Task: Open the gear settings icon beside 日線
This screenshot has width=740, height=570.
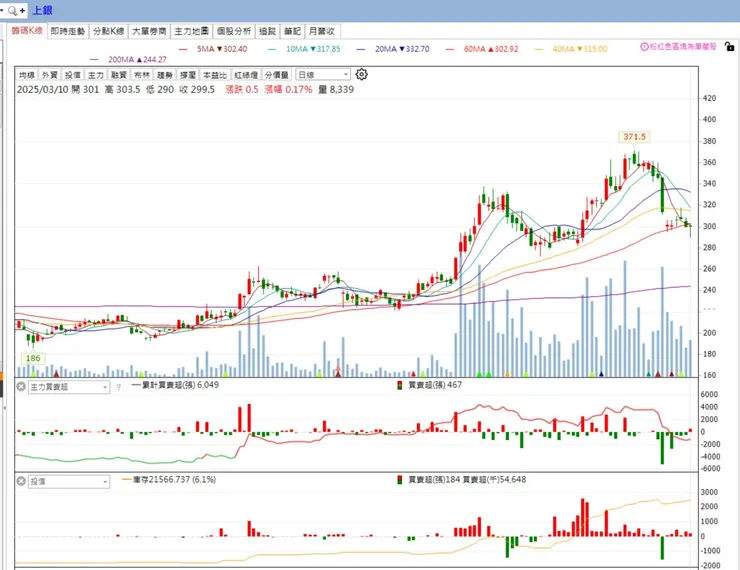Action: (362, 74)
